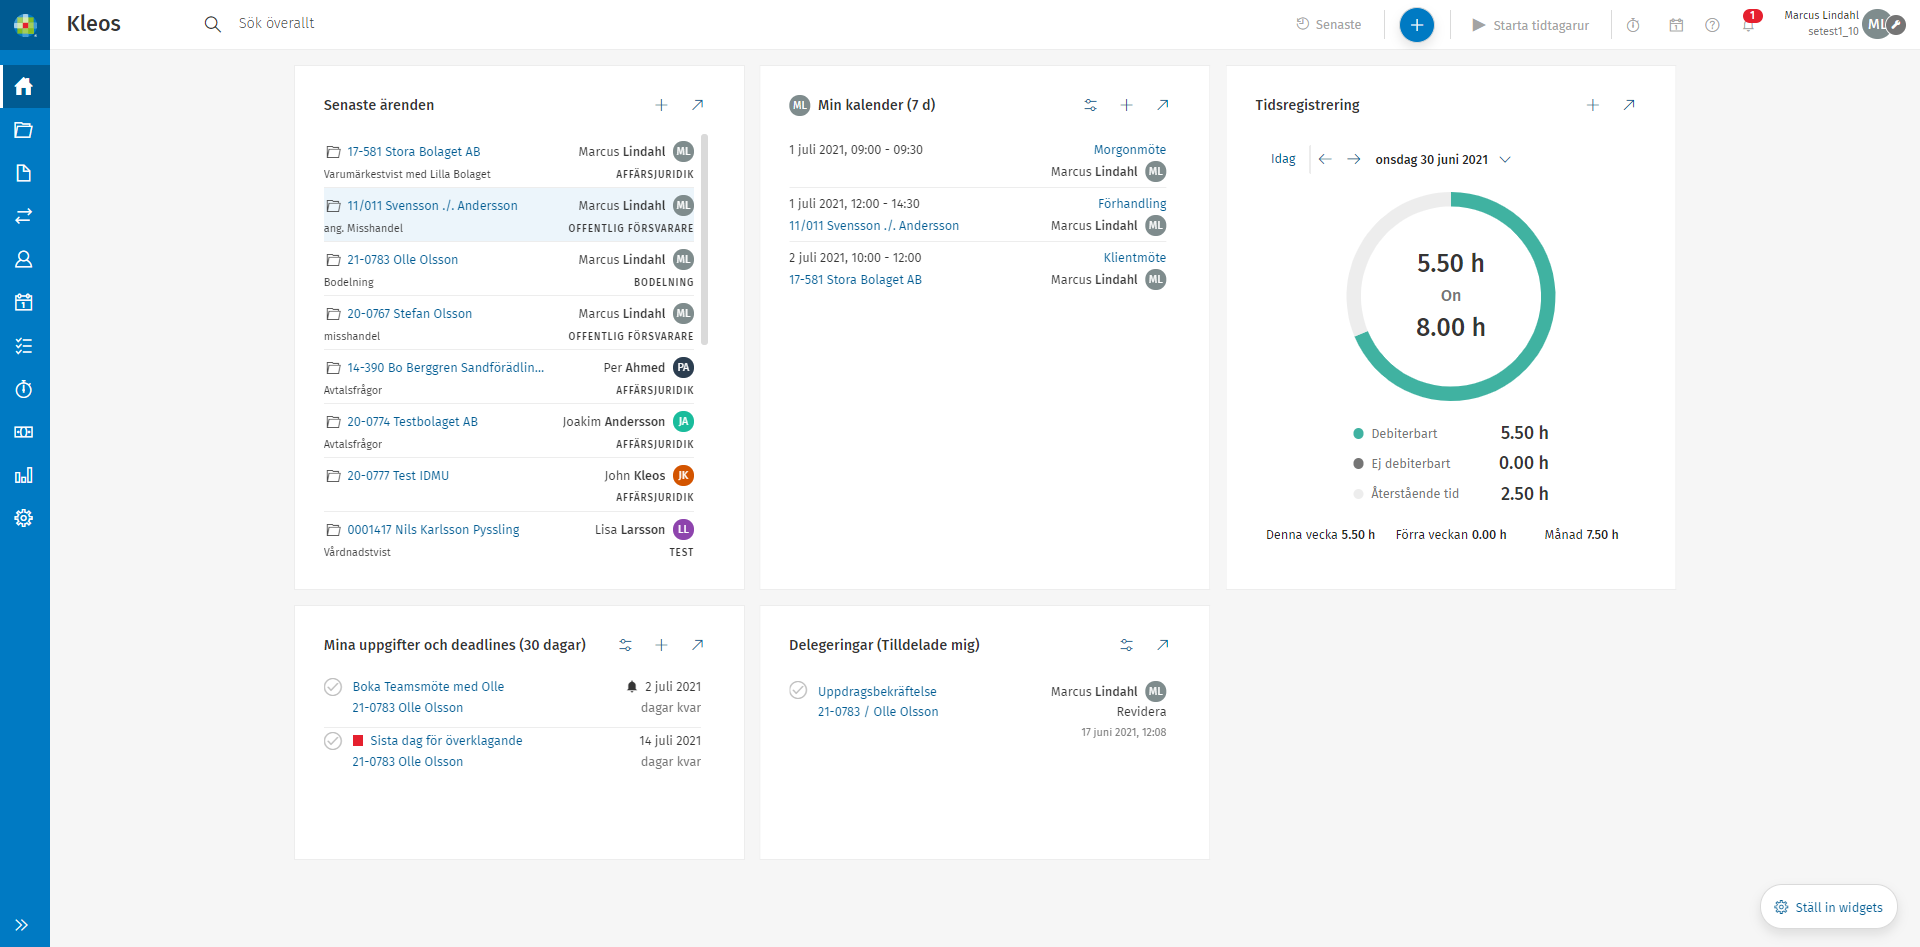The image size is (1920, 947).
Task: Expand Senaste ärenden widget to full view
Action: coord(697,105)
